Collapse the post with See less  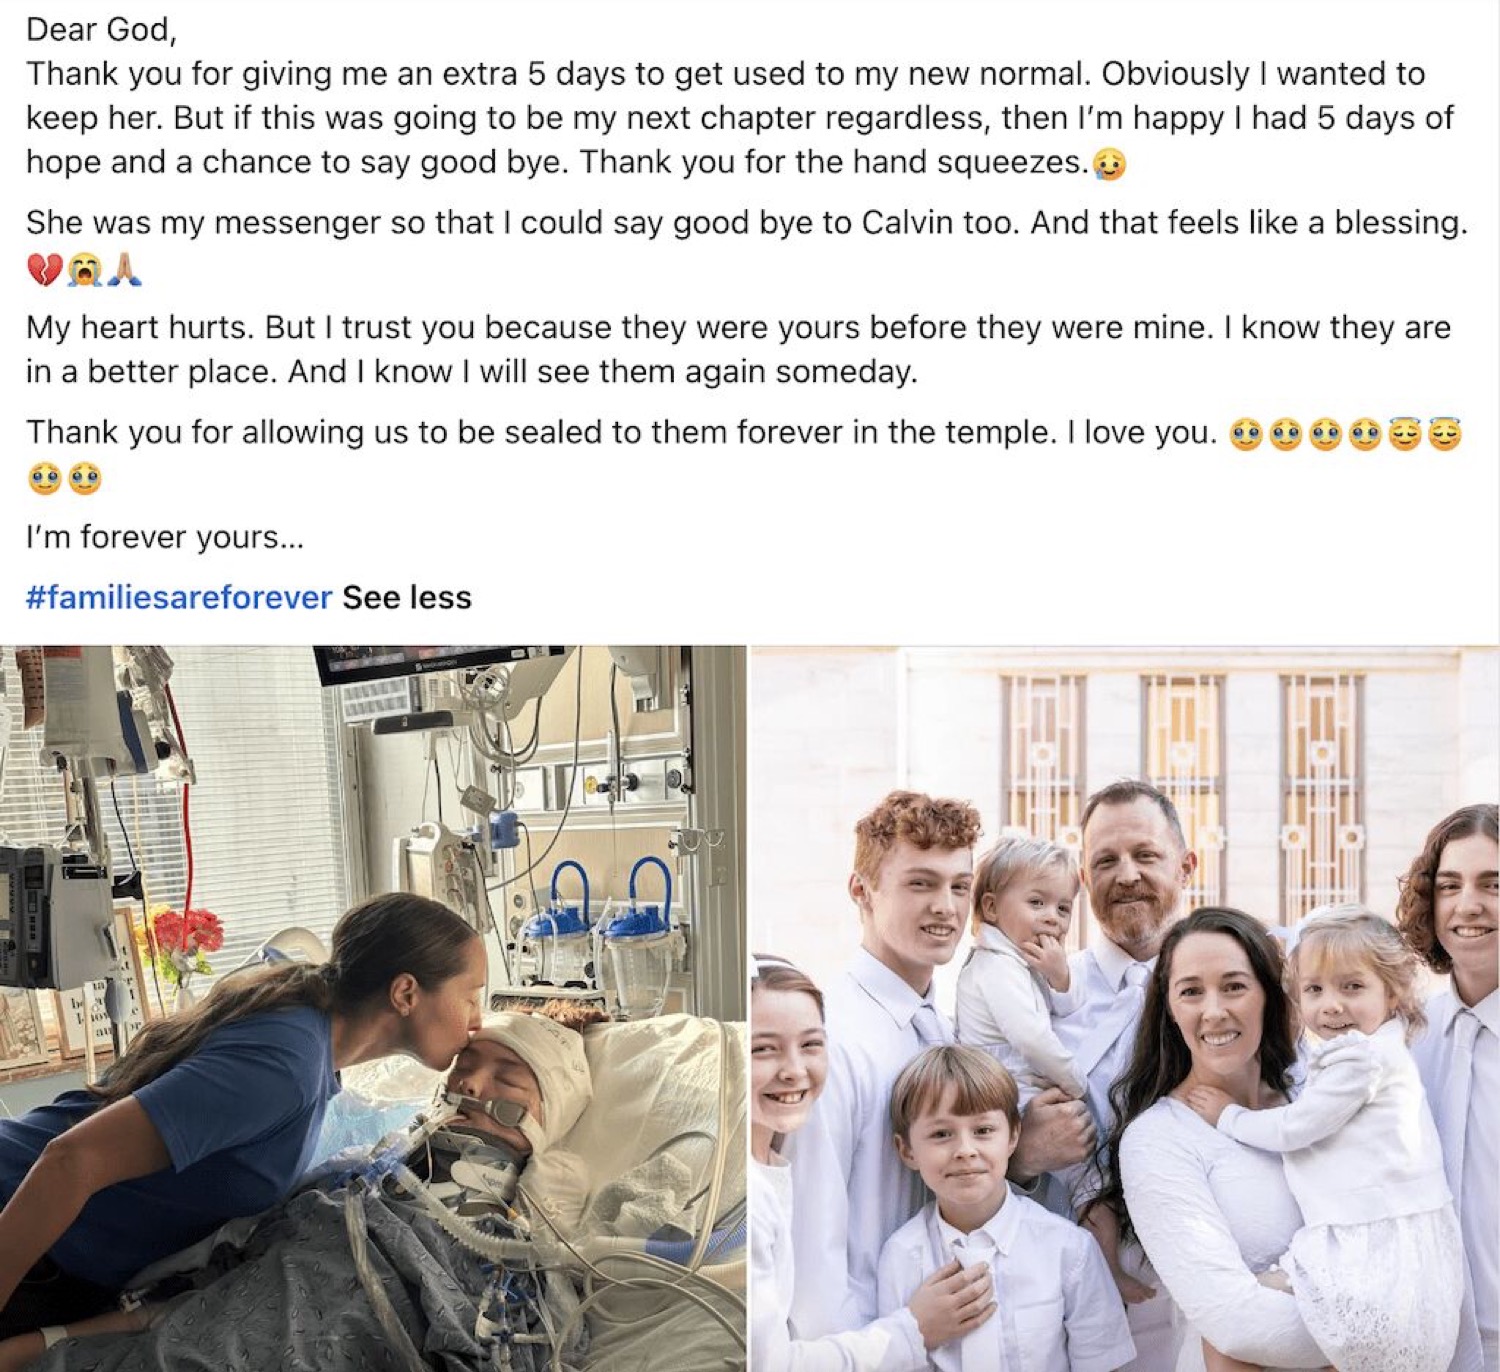(x=407, y=597)
